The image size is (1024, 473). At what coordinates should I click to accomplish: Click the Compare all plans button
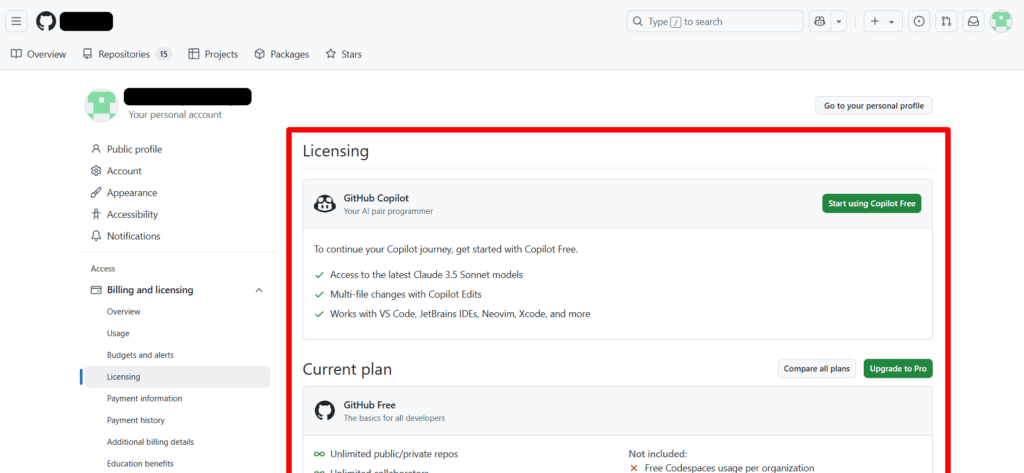tap(817, 368)
